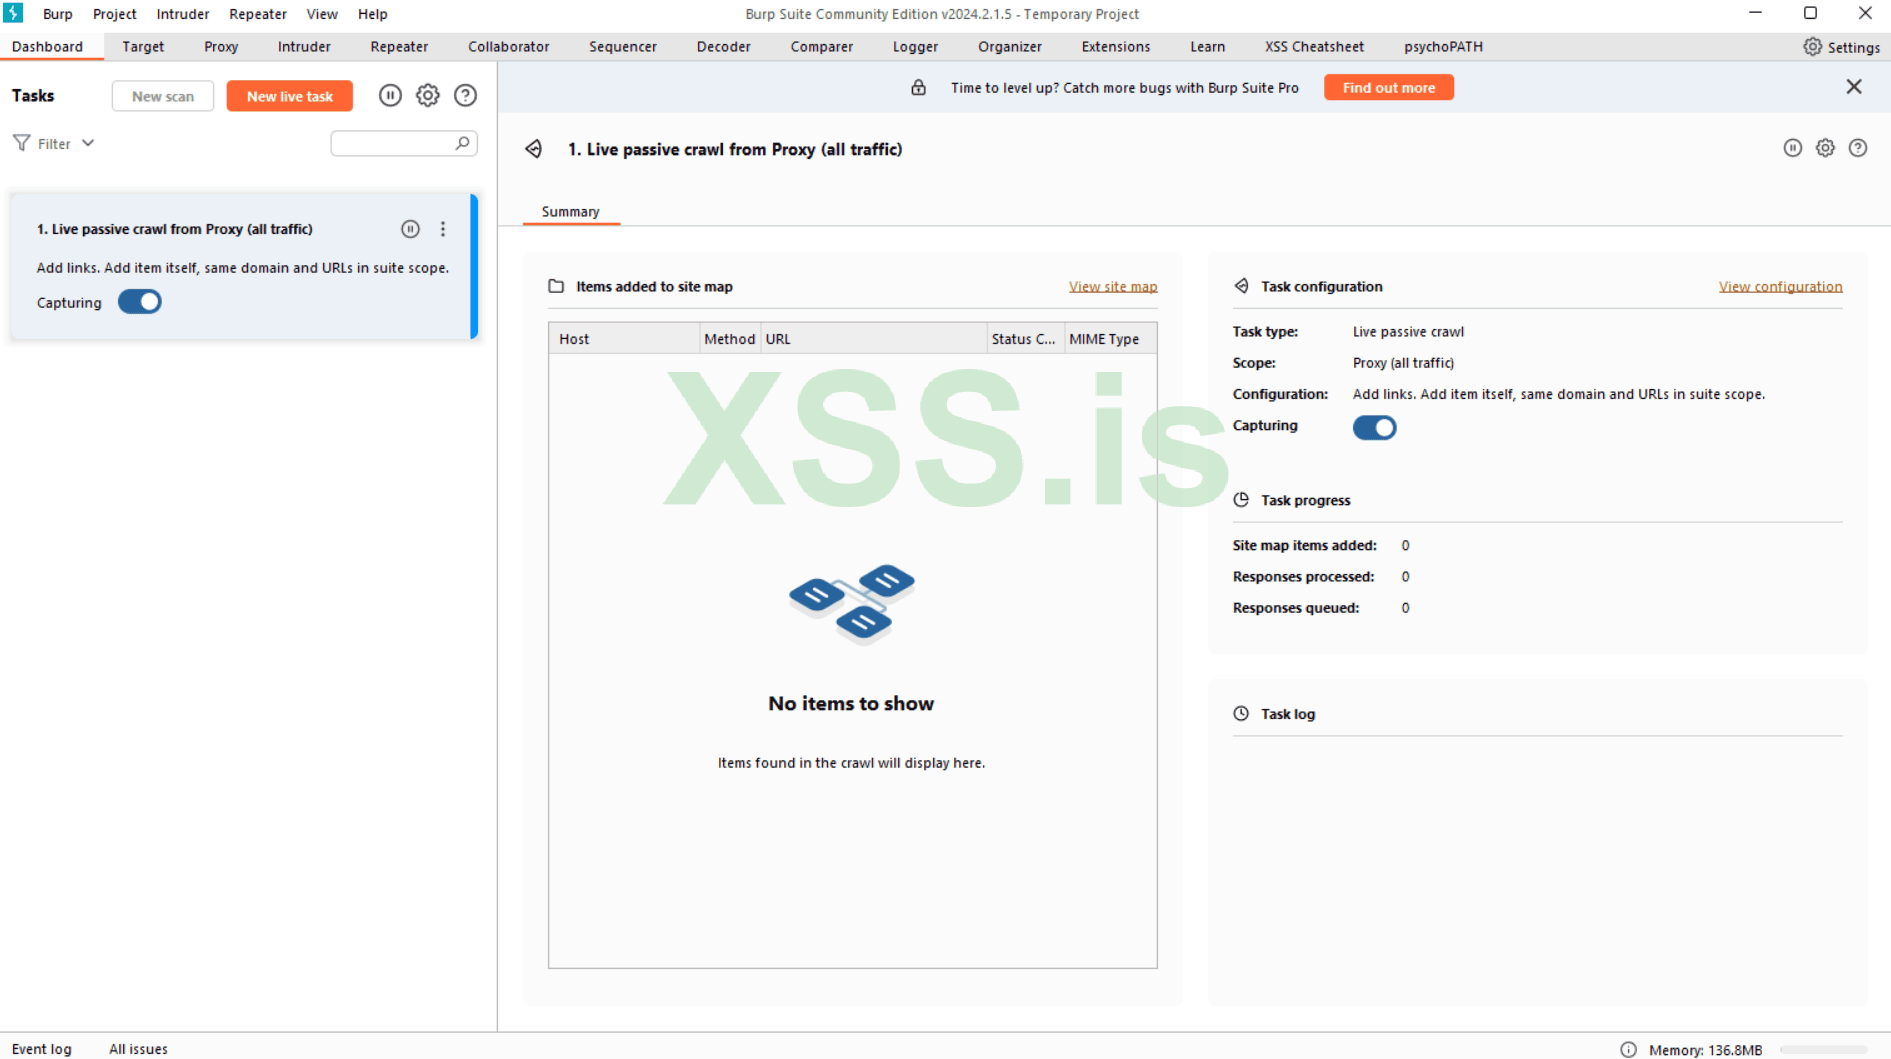The height and width of the screenshot is (1059, 1891).
Task: Switch to the Comparer tab
Action: pos(822,47)
